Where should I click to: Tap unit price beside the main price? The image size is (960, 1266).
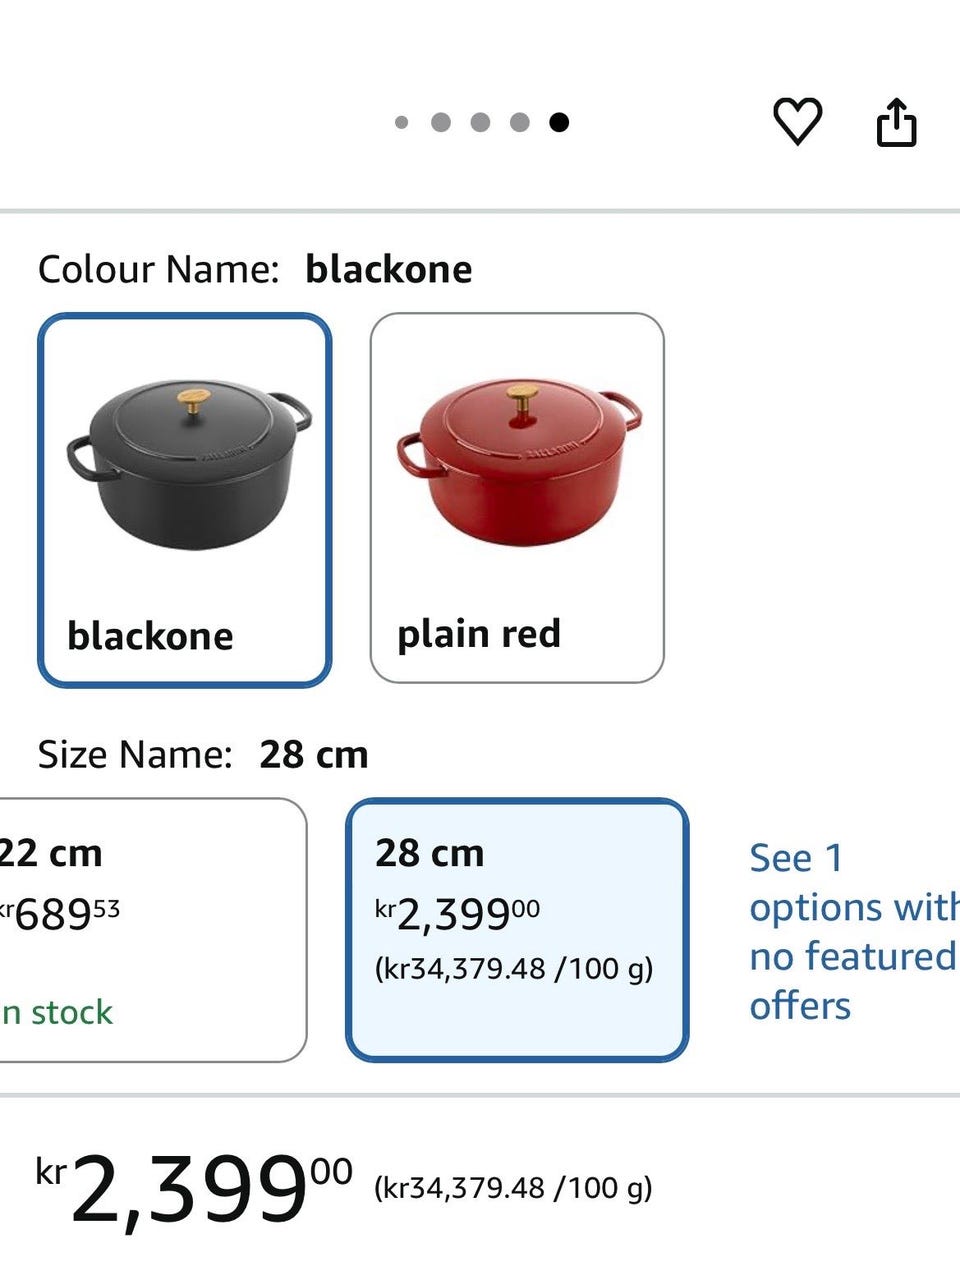point(513,1188)
